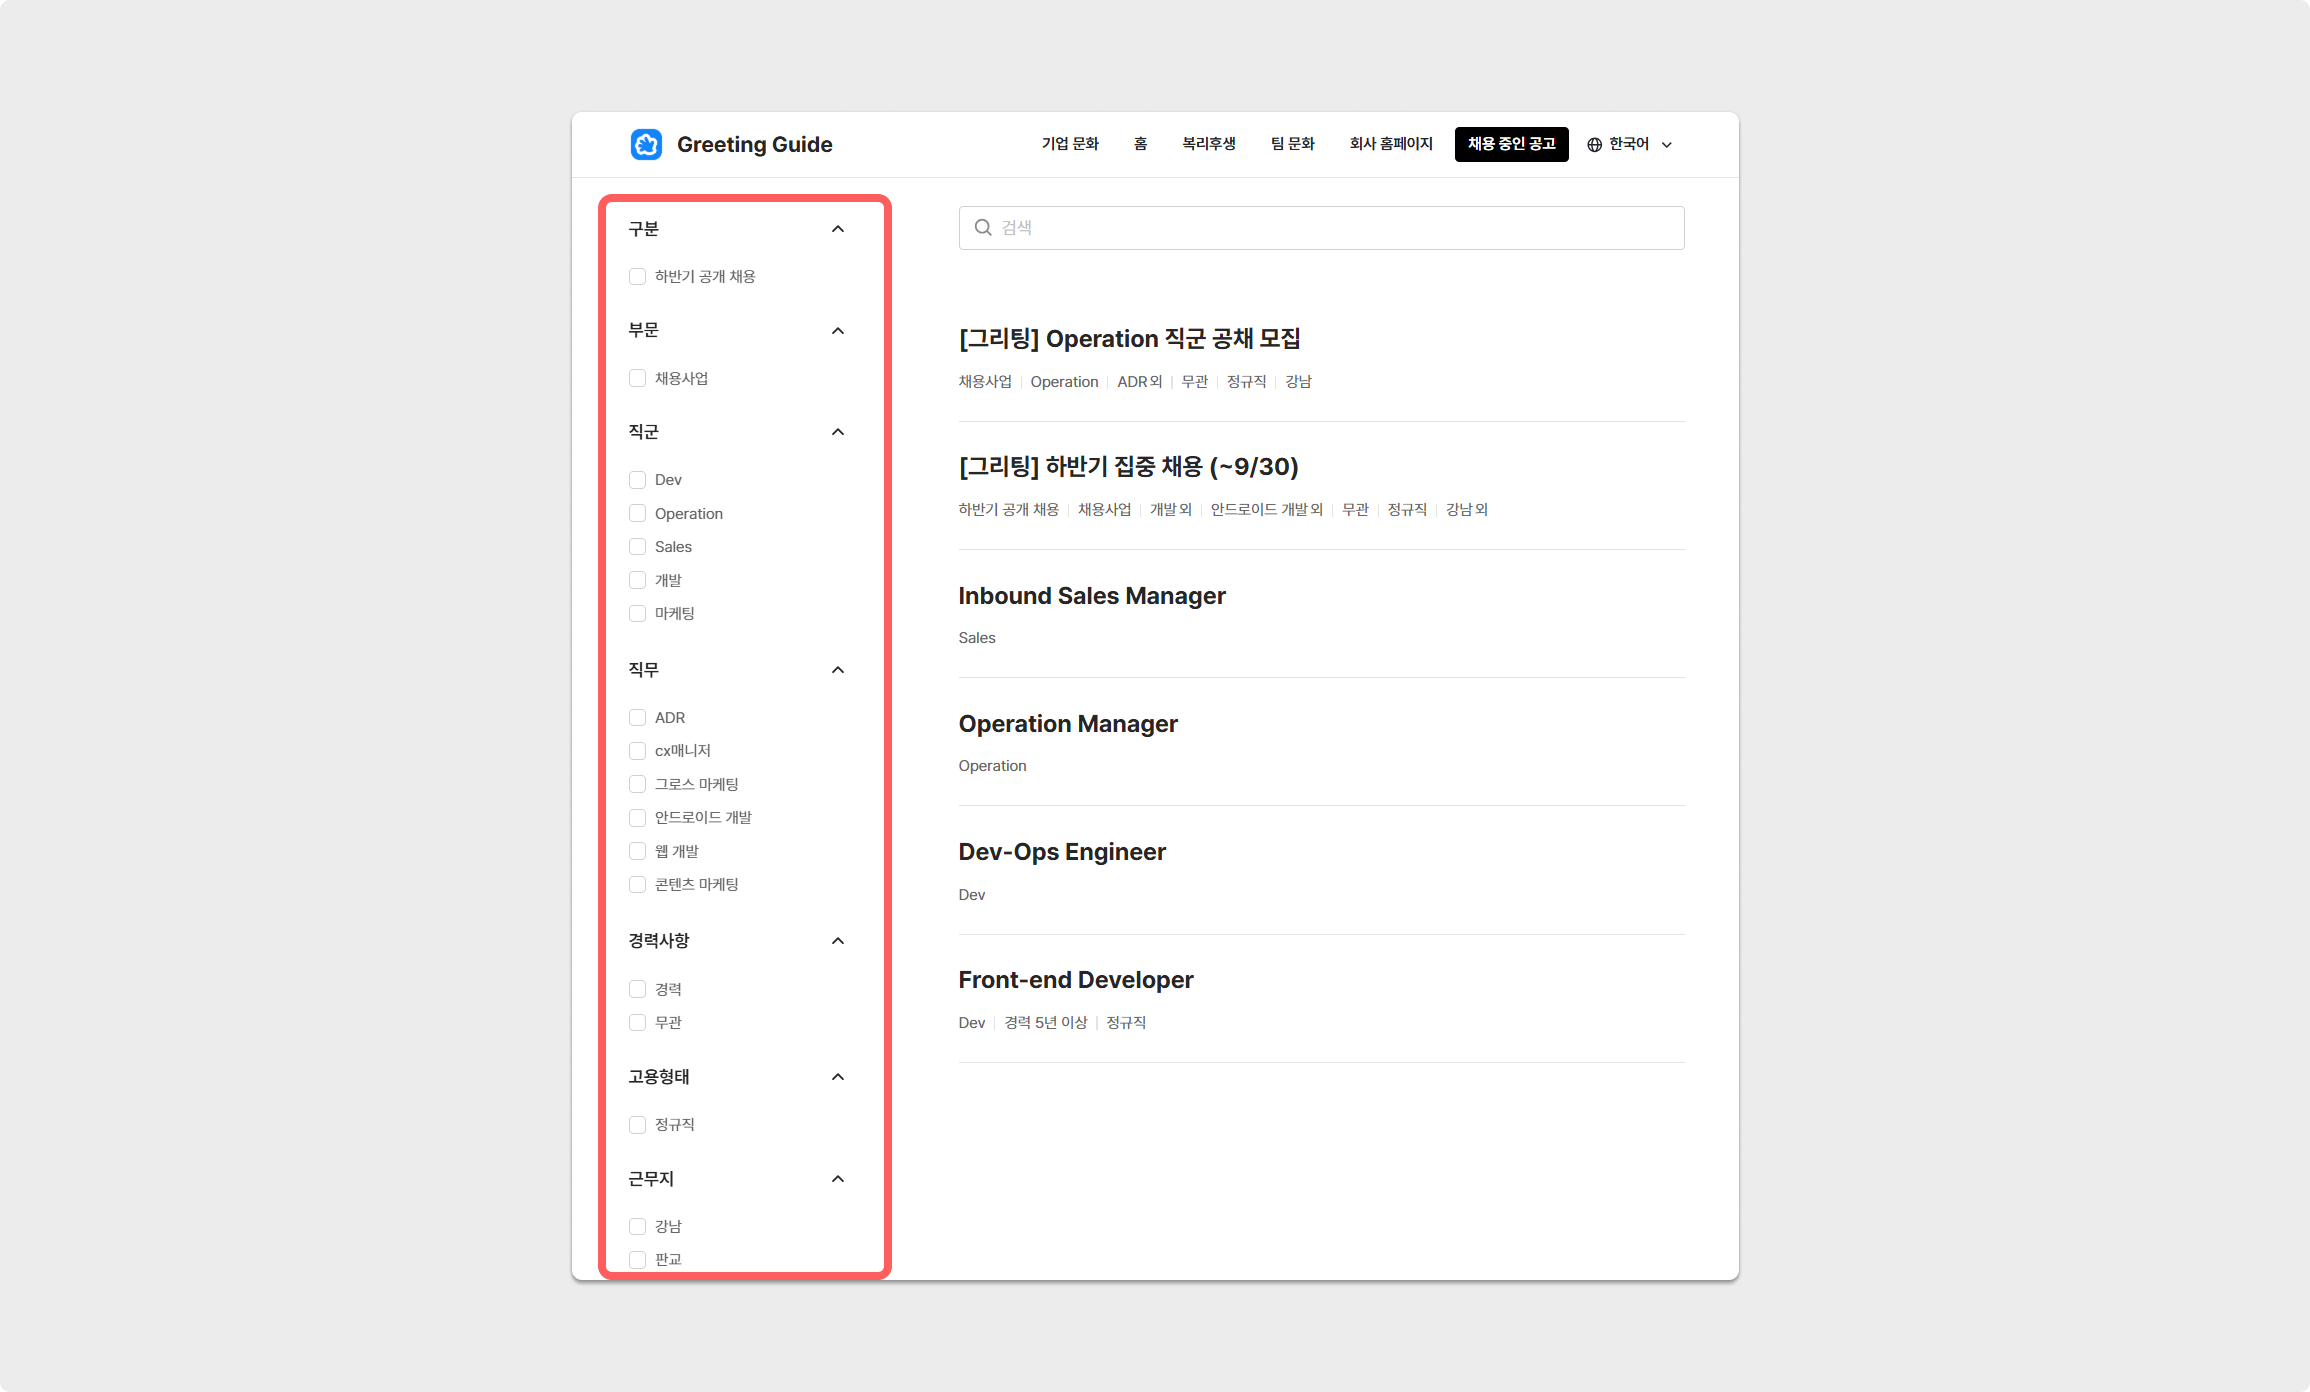This screenshot has height=1392, width=2310.
Task: Collapse the 직무 filter chevron
Action: click(838, 670)
